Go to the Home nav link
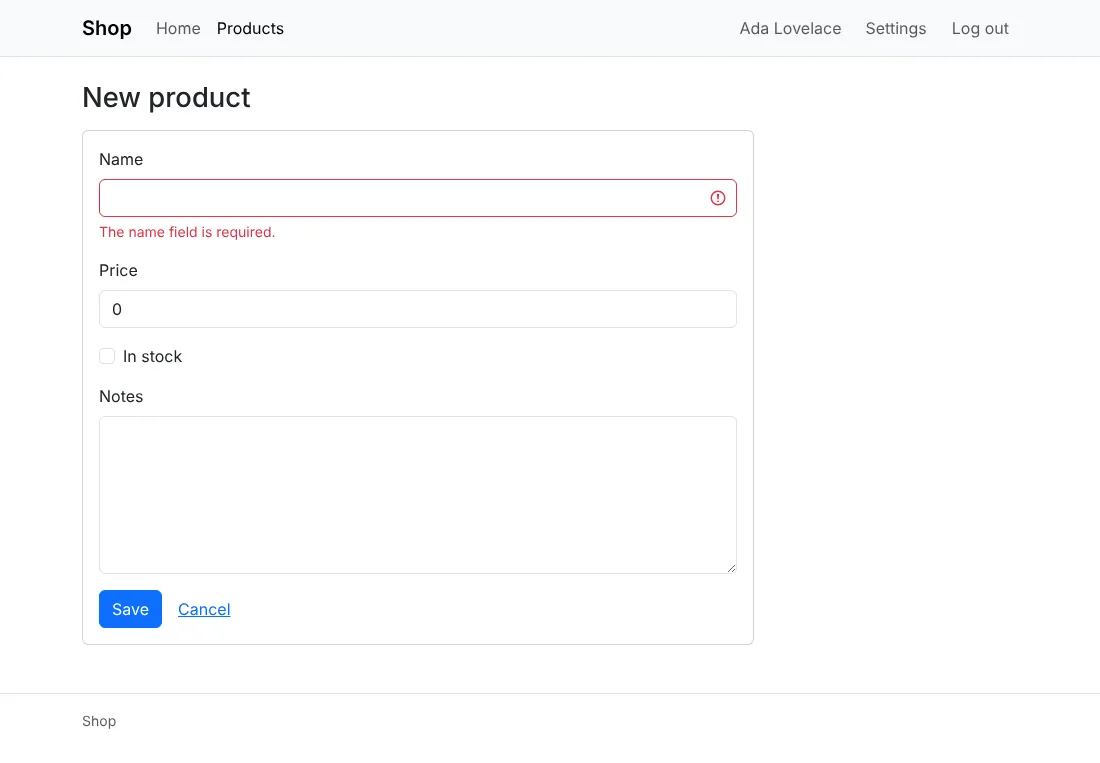 [x=178, y=28]
